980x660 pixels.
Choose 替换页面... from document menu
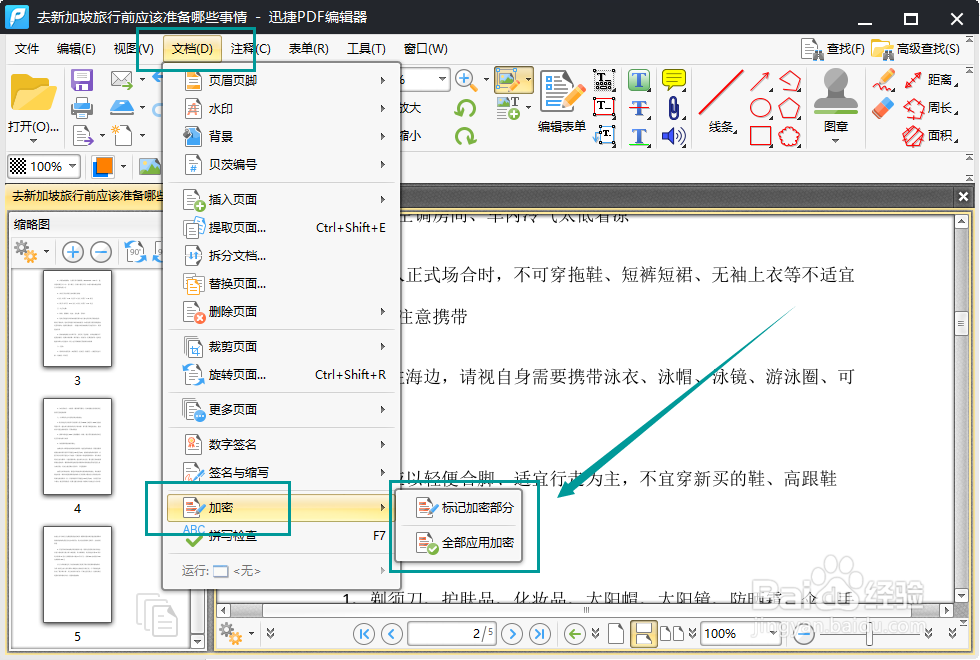point(283,284)
